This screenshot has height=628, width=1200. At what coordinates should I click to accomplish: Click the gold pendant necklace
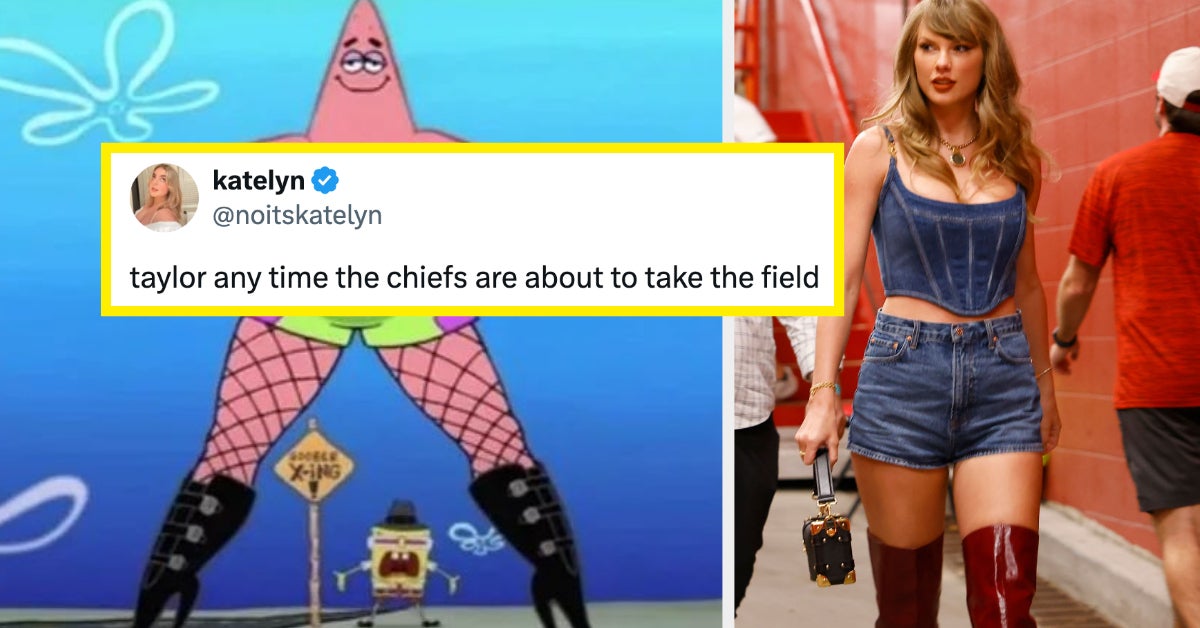(x=958, y=150)
